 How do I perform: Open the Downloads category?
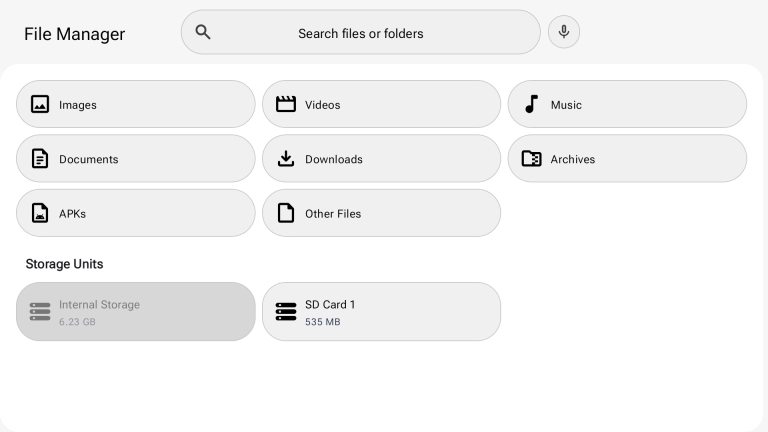(382, 159)
